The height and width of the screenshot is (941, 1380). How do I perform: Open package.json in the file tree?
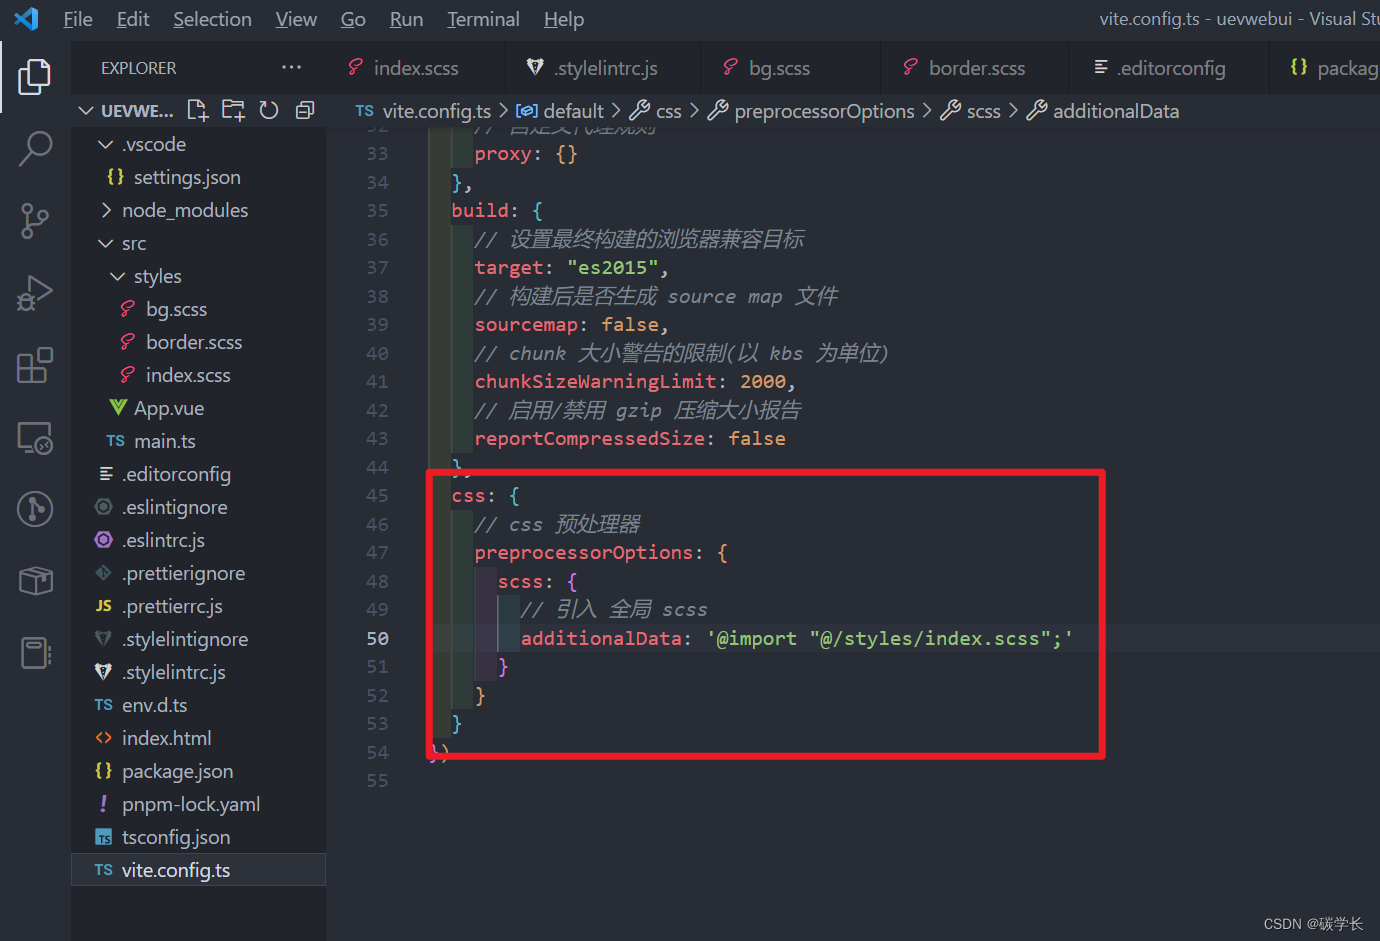[198, 771]
